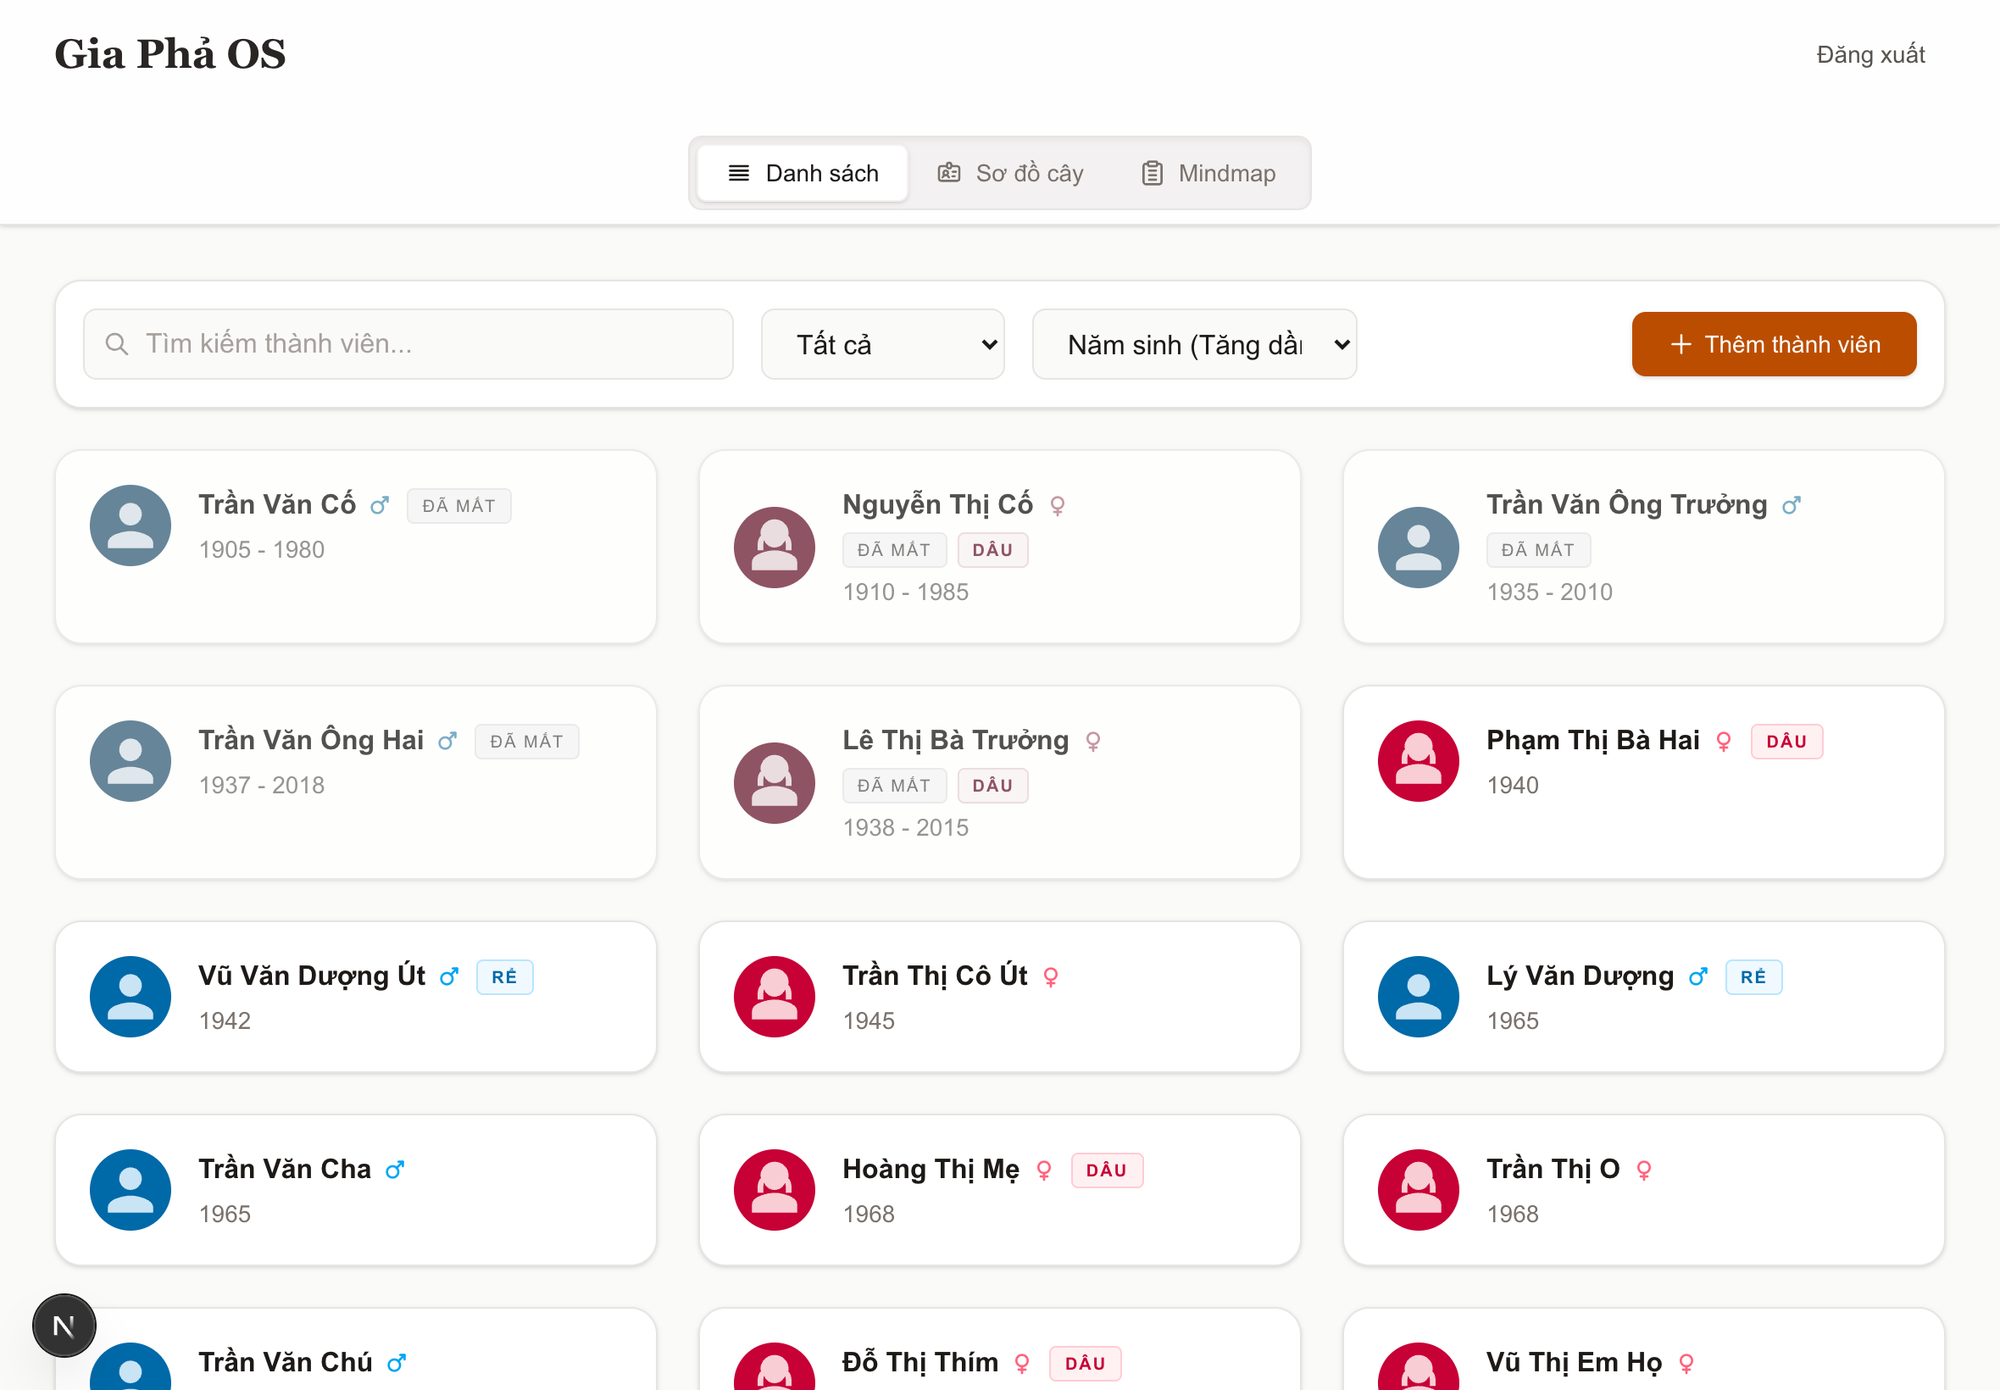Image resolution: width=2000 pixels, height=1390 pixels.
Task: Click Lý Văn Dượng's blue avatar icon
Action: click(1418, 997)
